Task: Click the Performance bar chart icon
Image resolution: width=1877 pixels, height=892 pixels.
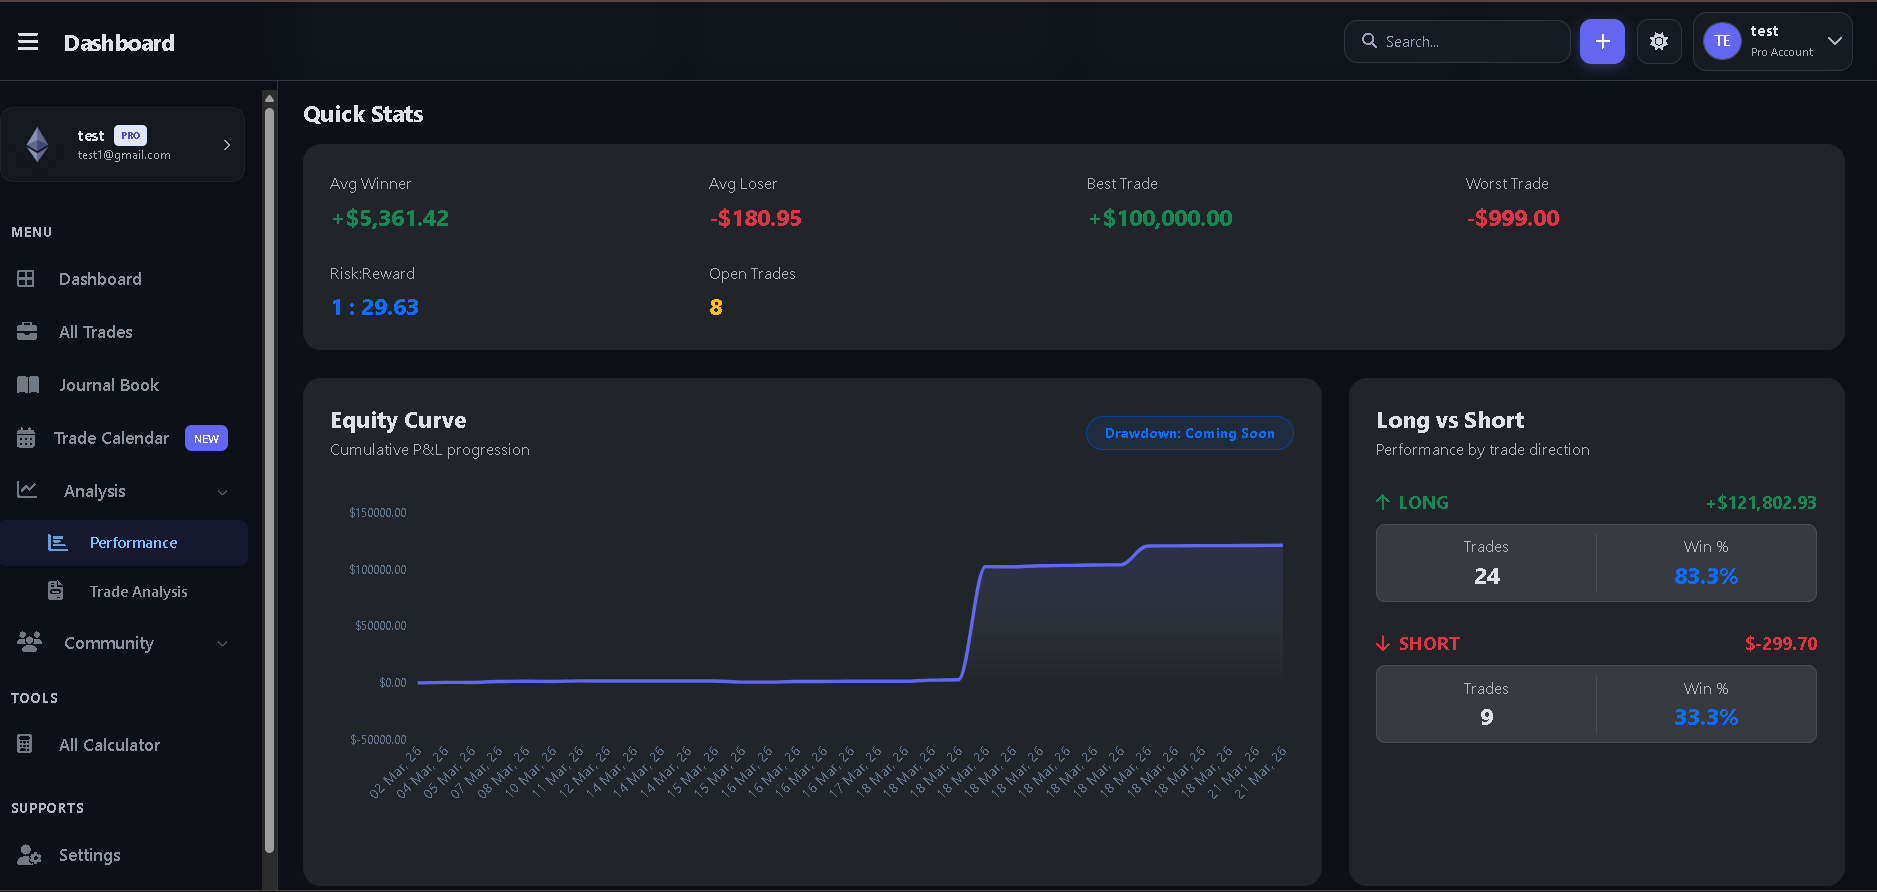Action: pos(58,542)
